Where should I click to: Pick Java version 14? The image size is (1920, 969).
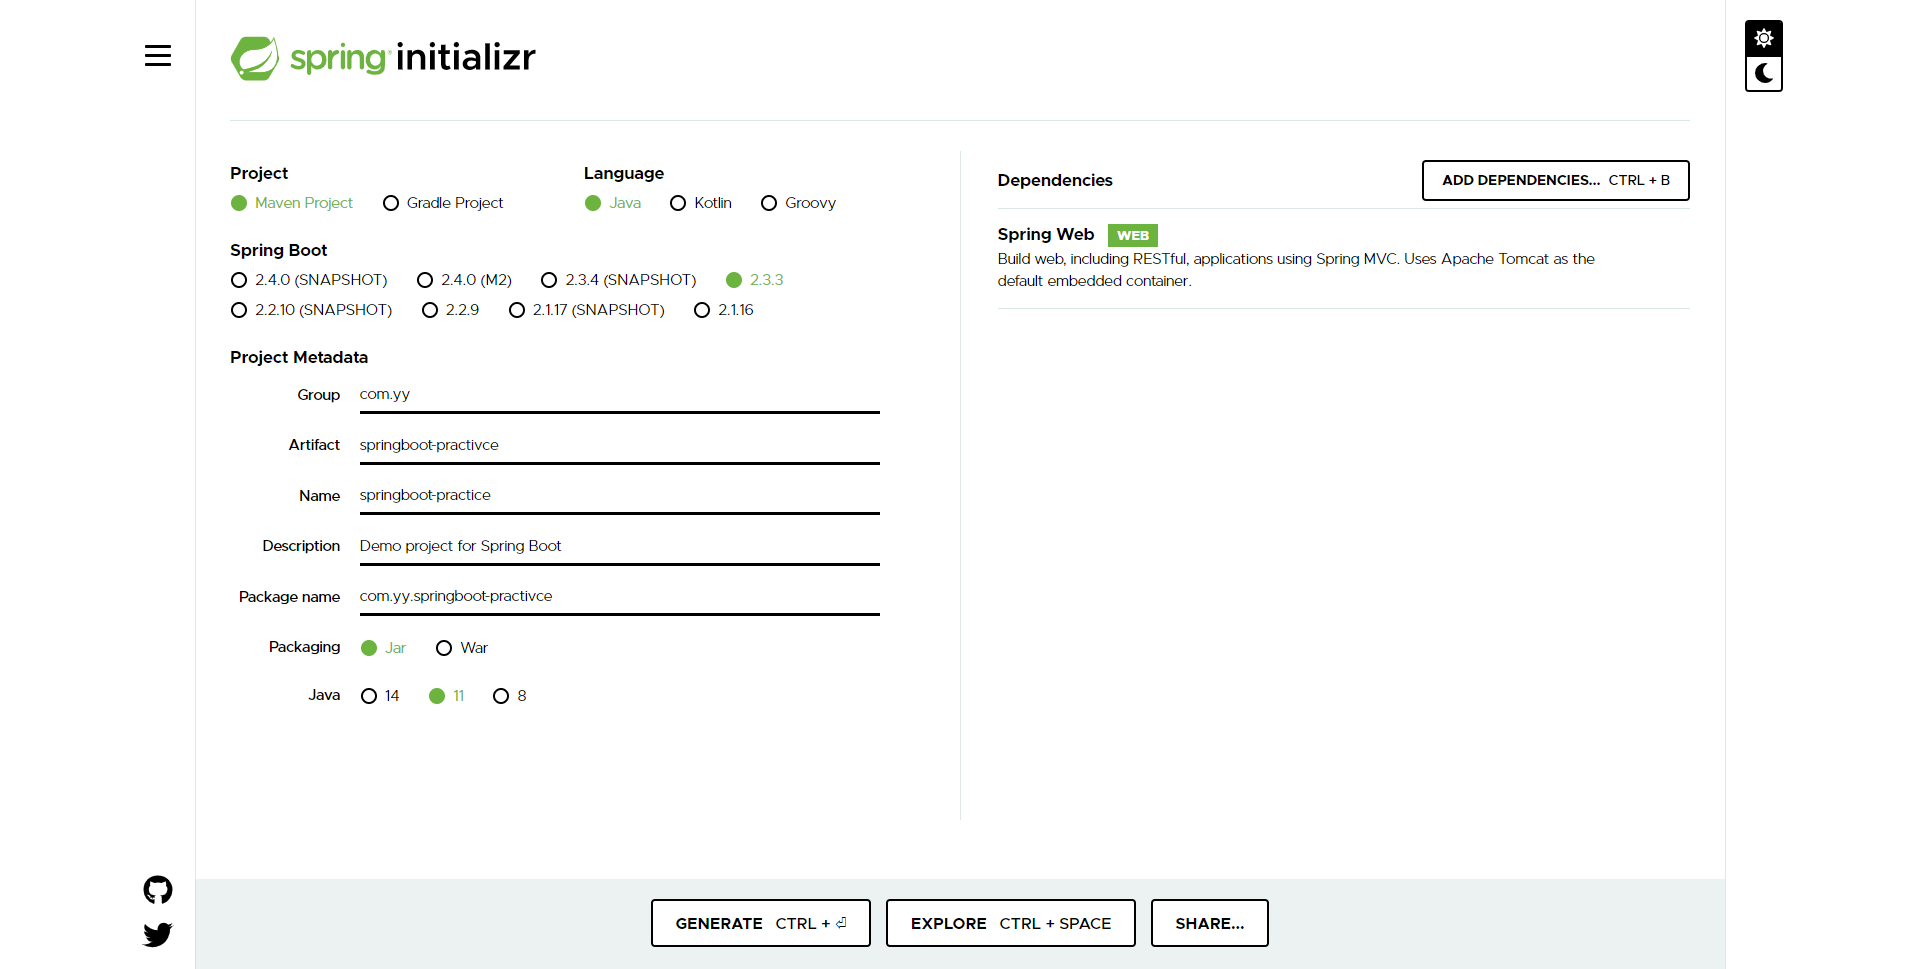380,696
